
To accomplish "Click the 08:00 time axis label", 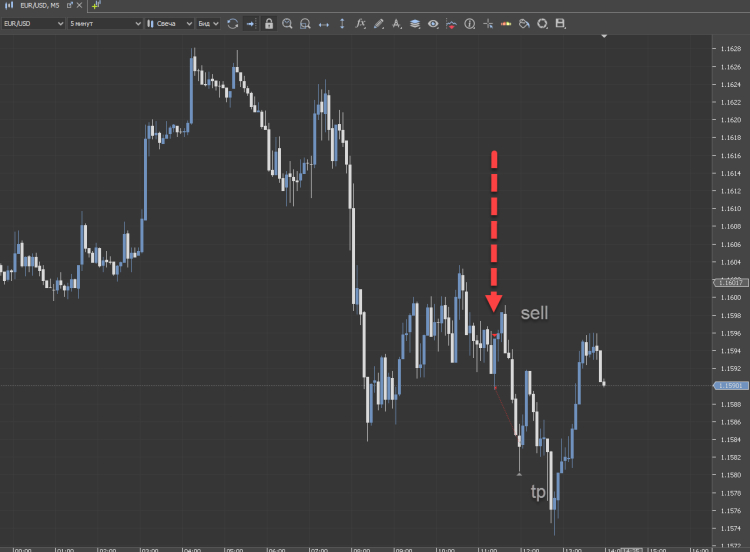I will pyautogui.click(x=361, y=550).
